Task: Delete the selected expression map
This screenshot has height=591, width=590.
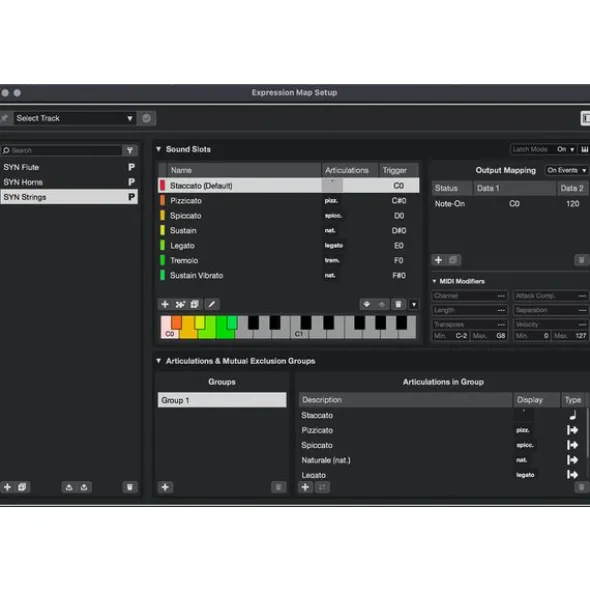Action: 130,487
